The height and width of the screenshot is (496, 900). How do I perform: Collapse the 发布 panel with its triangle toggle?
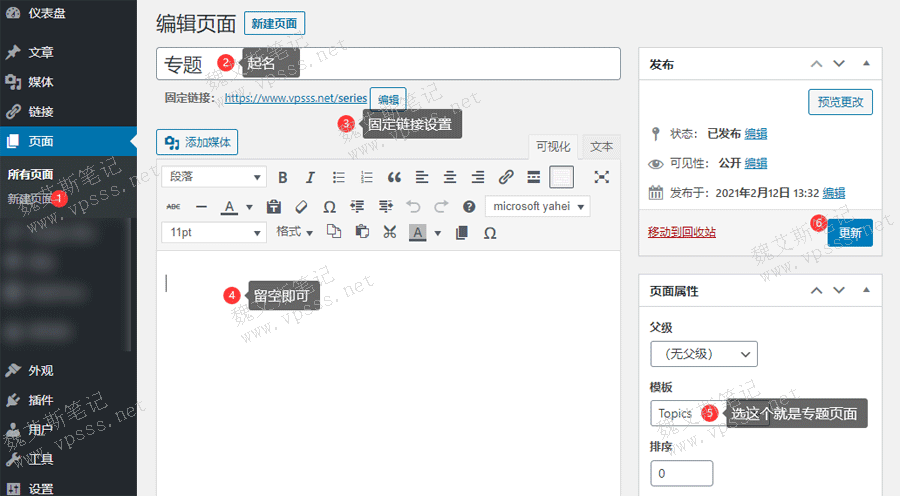tap(866, 64)
